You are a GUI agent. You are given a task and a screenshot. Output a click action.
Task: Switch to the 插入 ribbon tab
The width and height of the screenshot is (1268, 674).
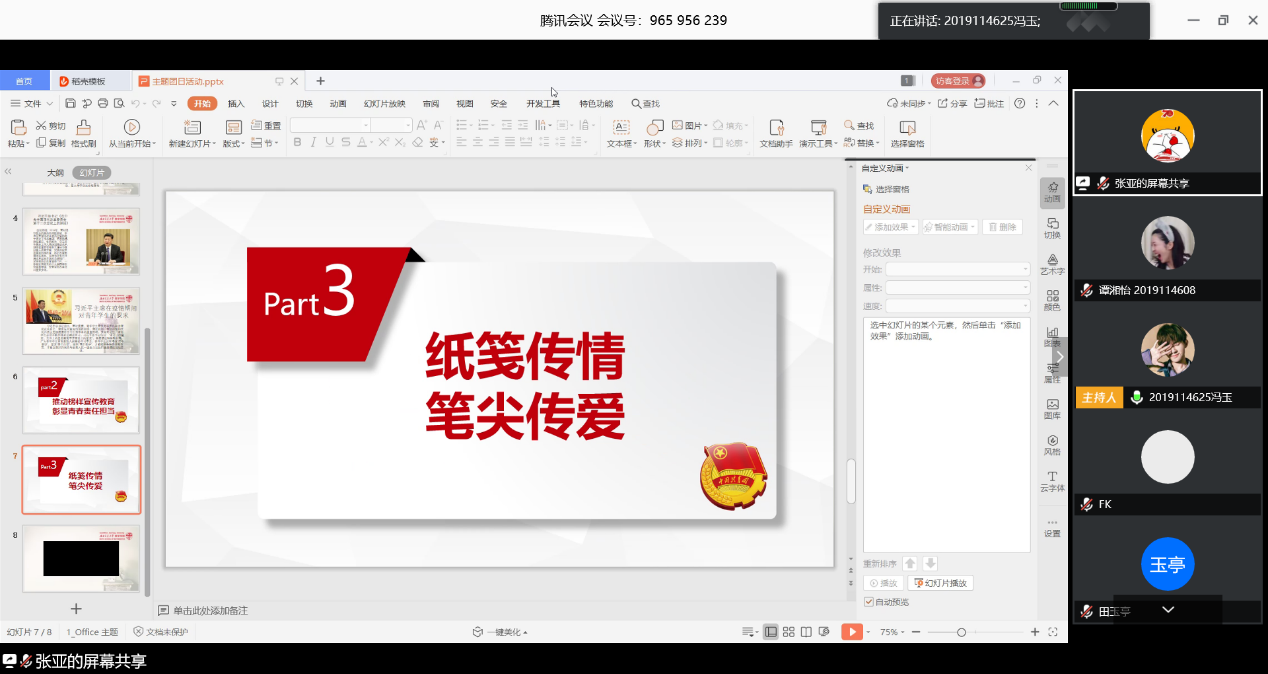click(x=236, y=103)
